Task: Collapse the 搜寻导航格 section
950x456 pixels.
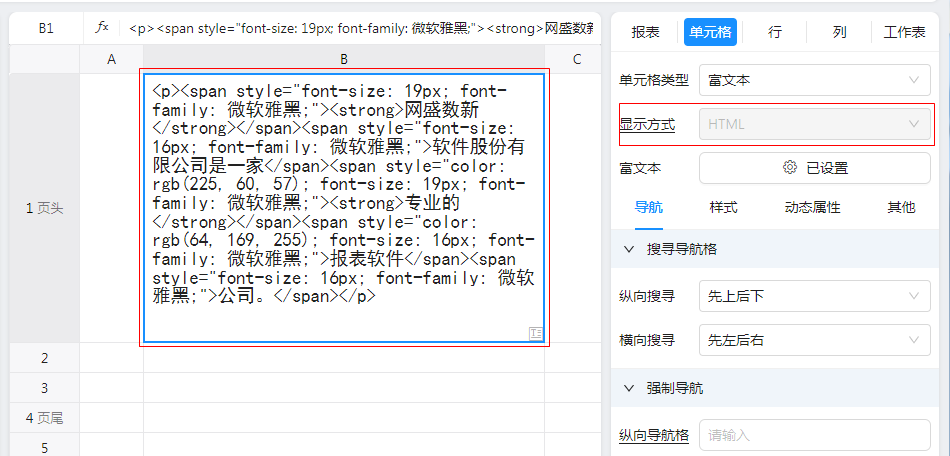Action: pos(629,249)
